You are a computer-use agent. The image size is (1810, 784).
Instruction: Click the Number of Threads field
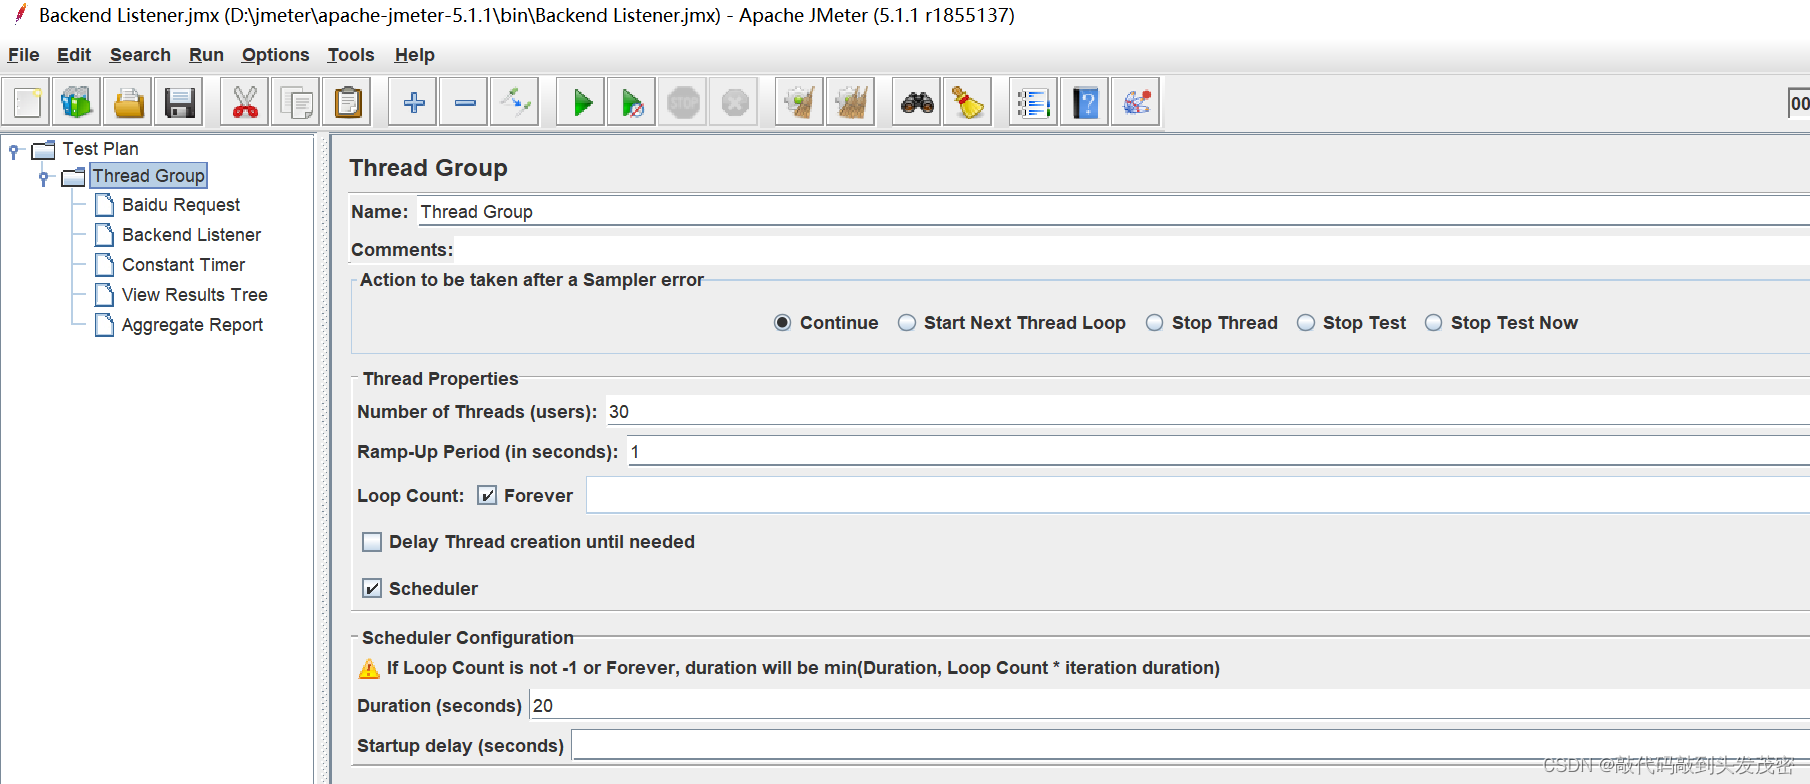[1208, 412]
